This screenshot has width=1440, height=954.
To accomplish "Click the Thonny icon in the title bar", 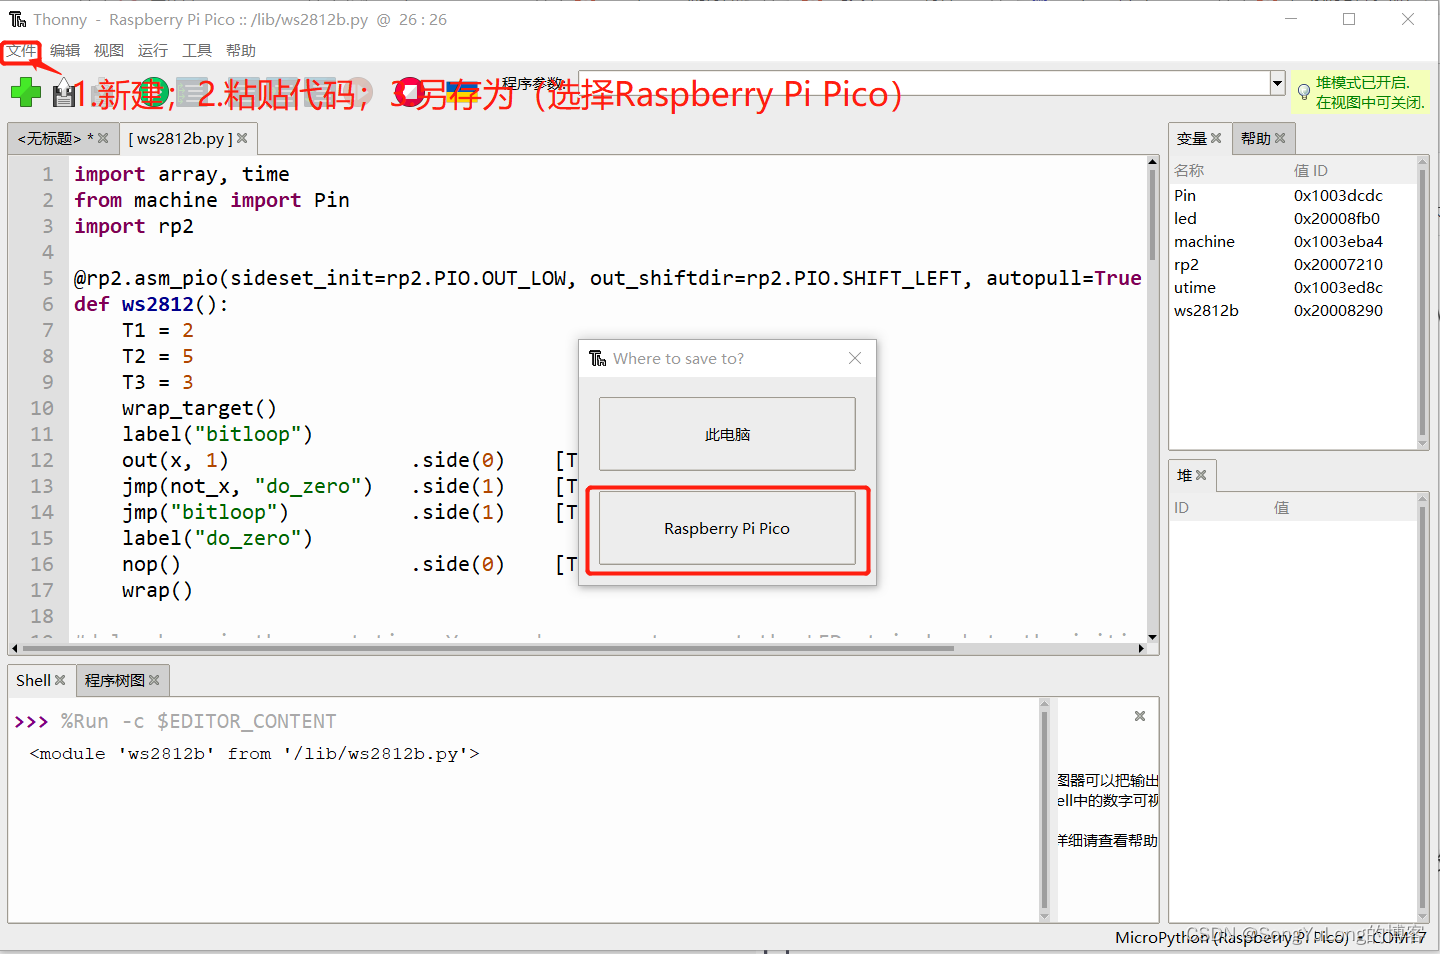I will click(x=18, y=19).
